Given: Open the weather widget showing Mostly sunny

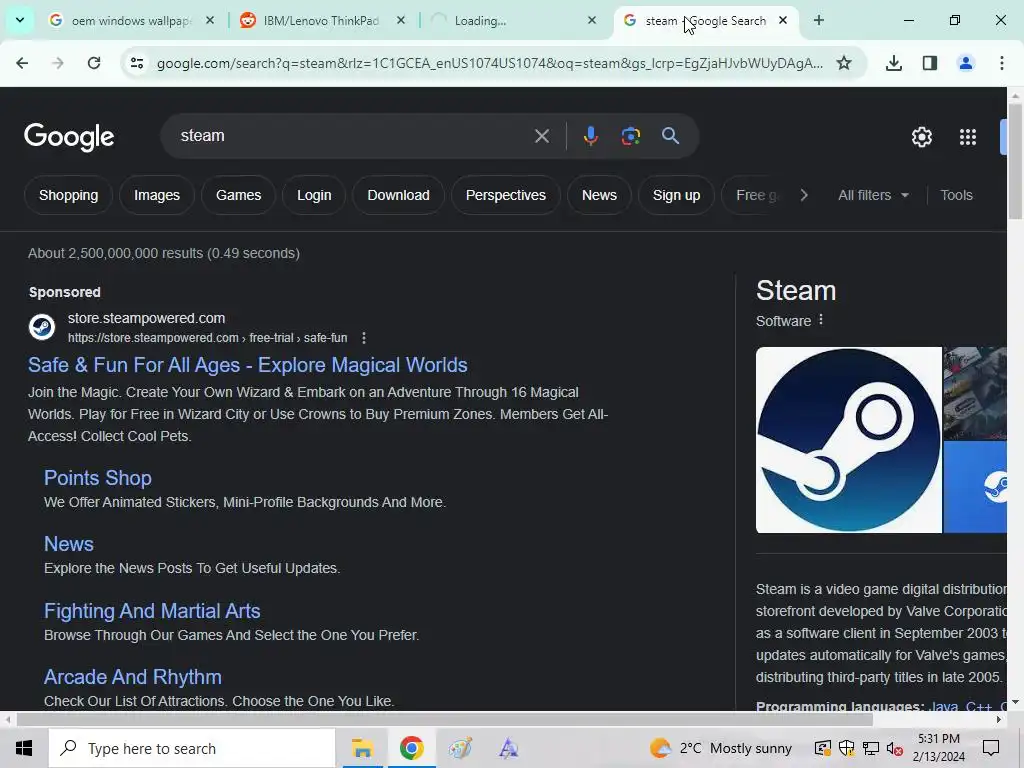Looking at the screenshot, I should [x=720, y=748].
